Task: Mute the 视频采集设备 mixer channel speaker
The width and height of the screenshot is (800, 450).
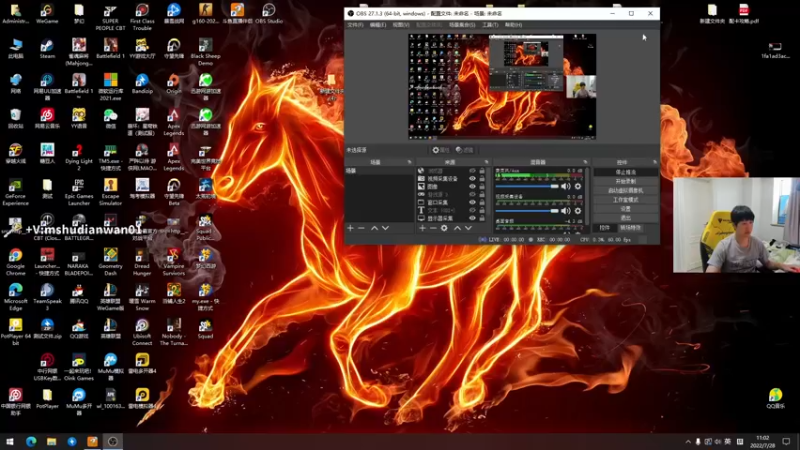Action: pos(566,211)
